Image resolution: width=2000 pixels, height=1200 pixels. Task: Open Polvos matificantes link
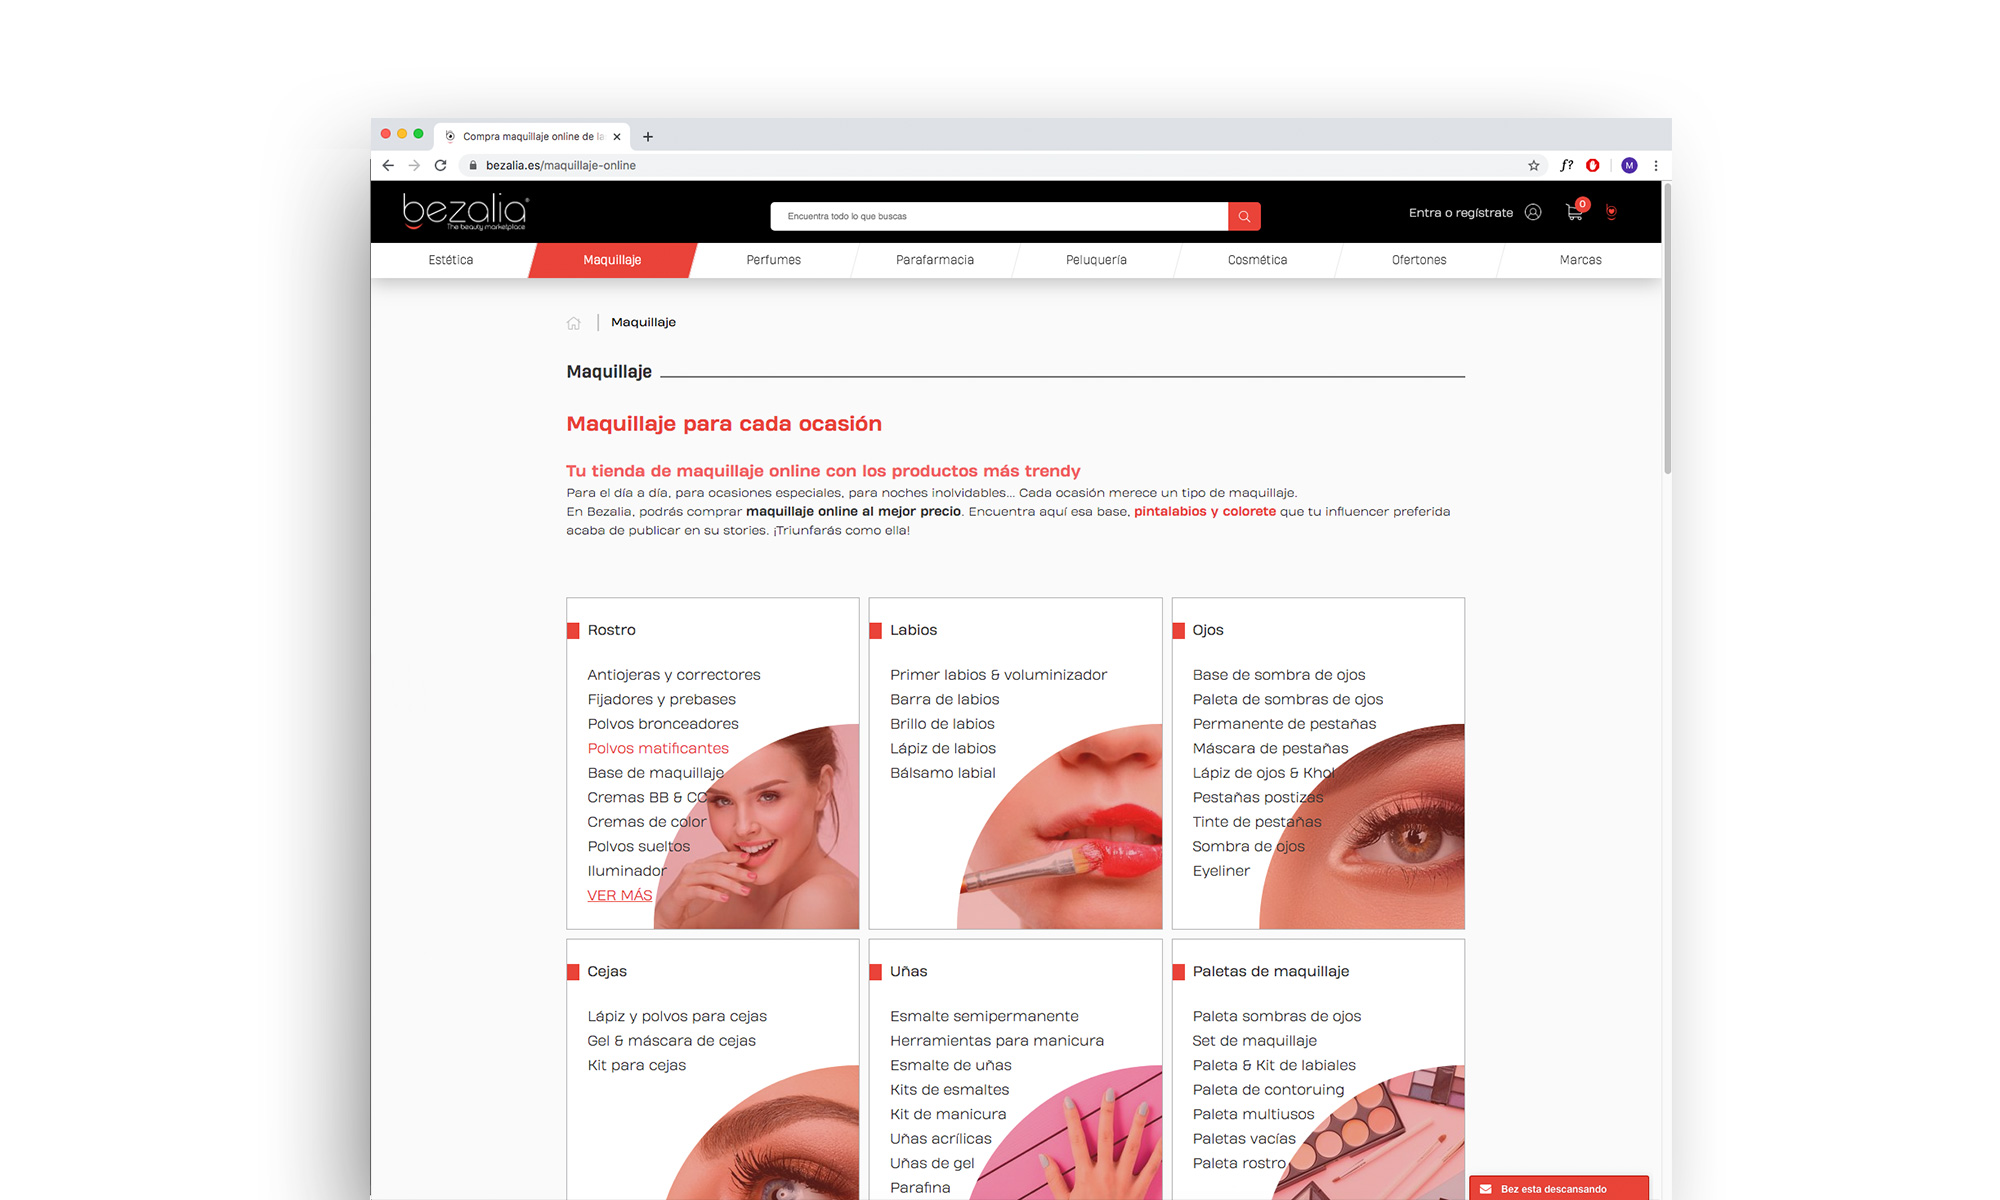[658, 748]
